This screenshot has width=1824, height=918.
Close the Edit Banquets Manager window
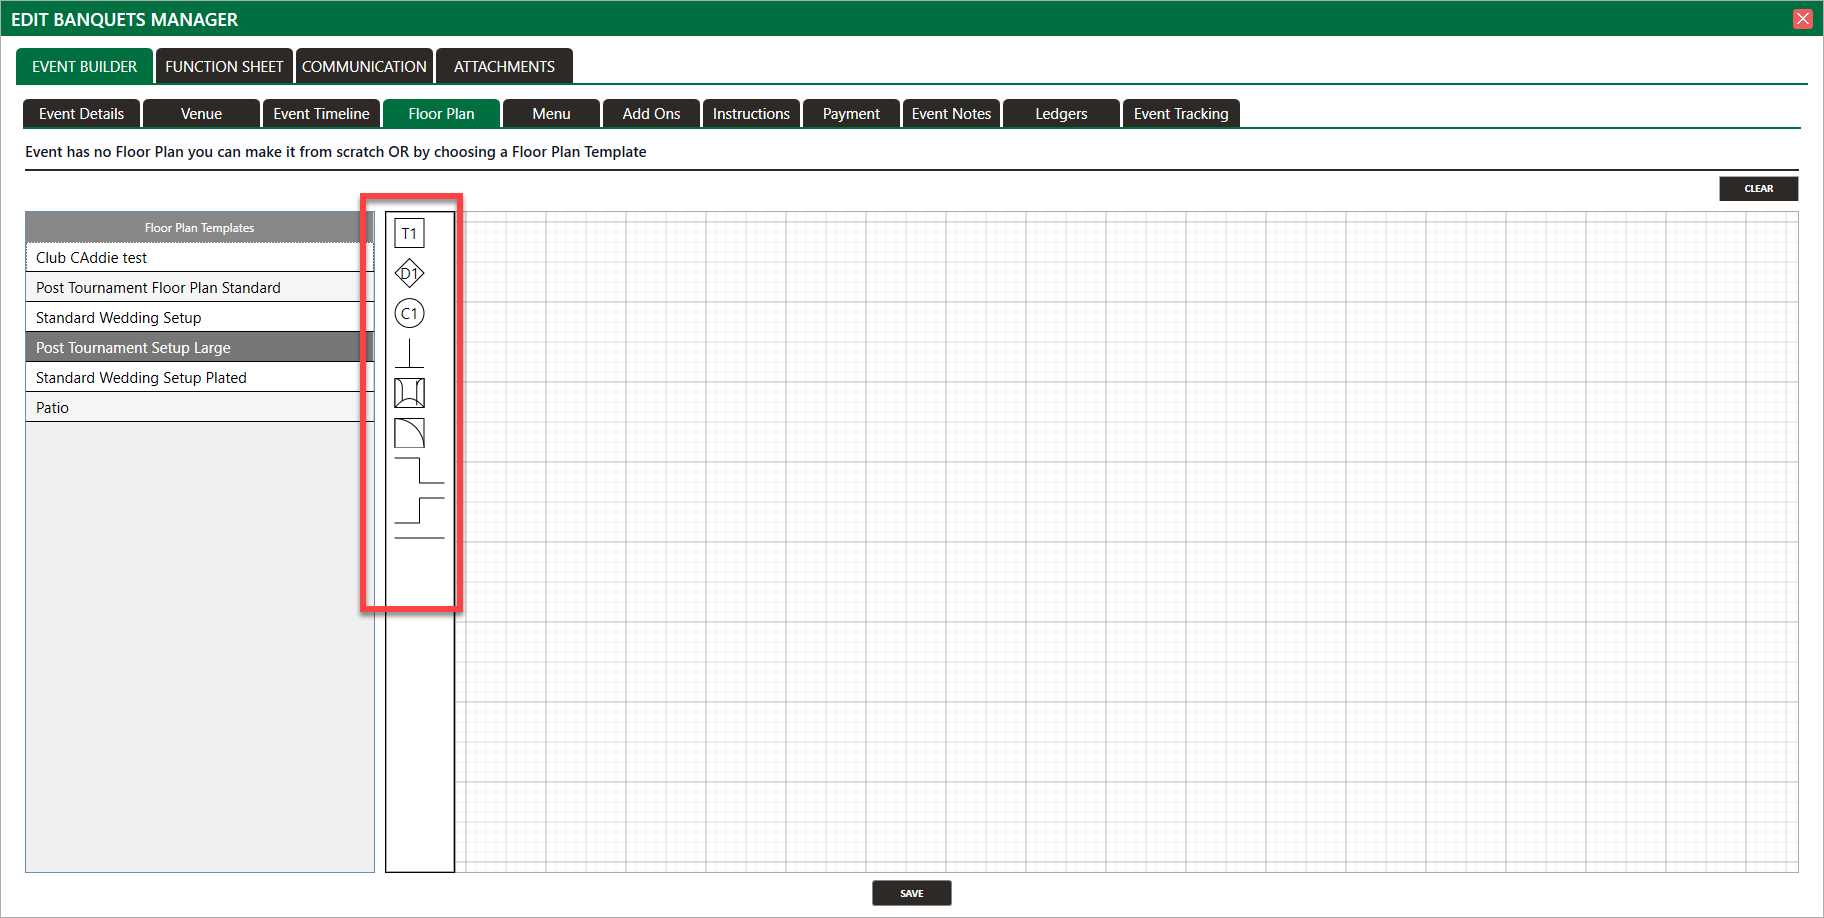pyautogui.click(x=1802, y=19)
